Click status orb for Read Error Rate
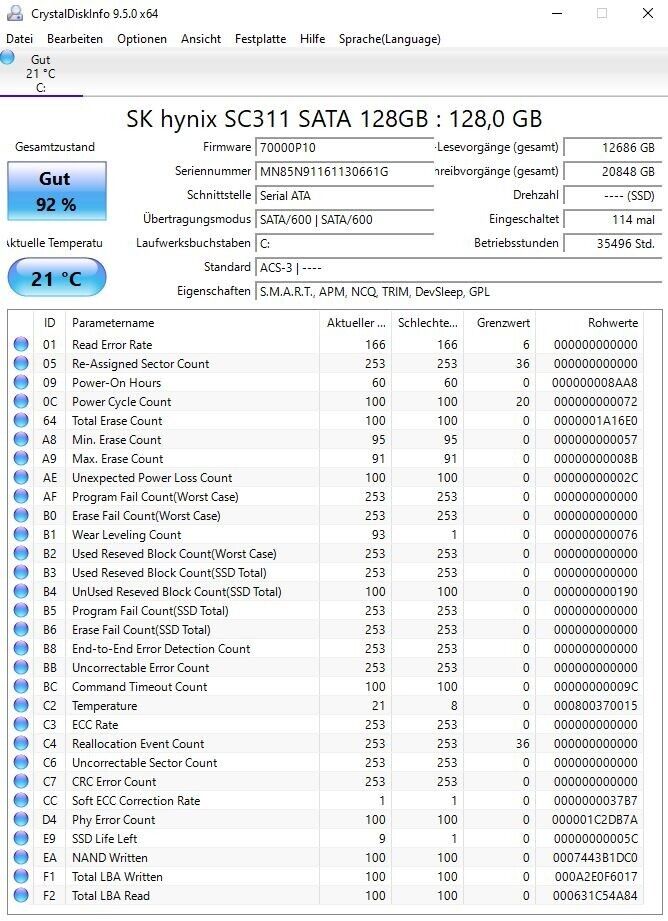Screen dimensions: 668x921 click(x=21, y=344)
